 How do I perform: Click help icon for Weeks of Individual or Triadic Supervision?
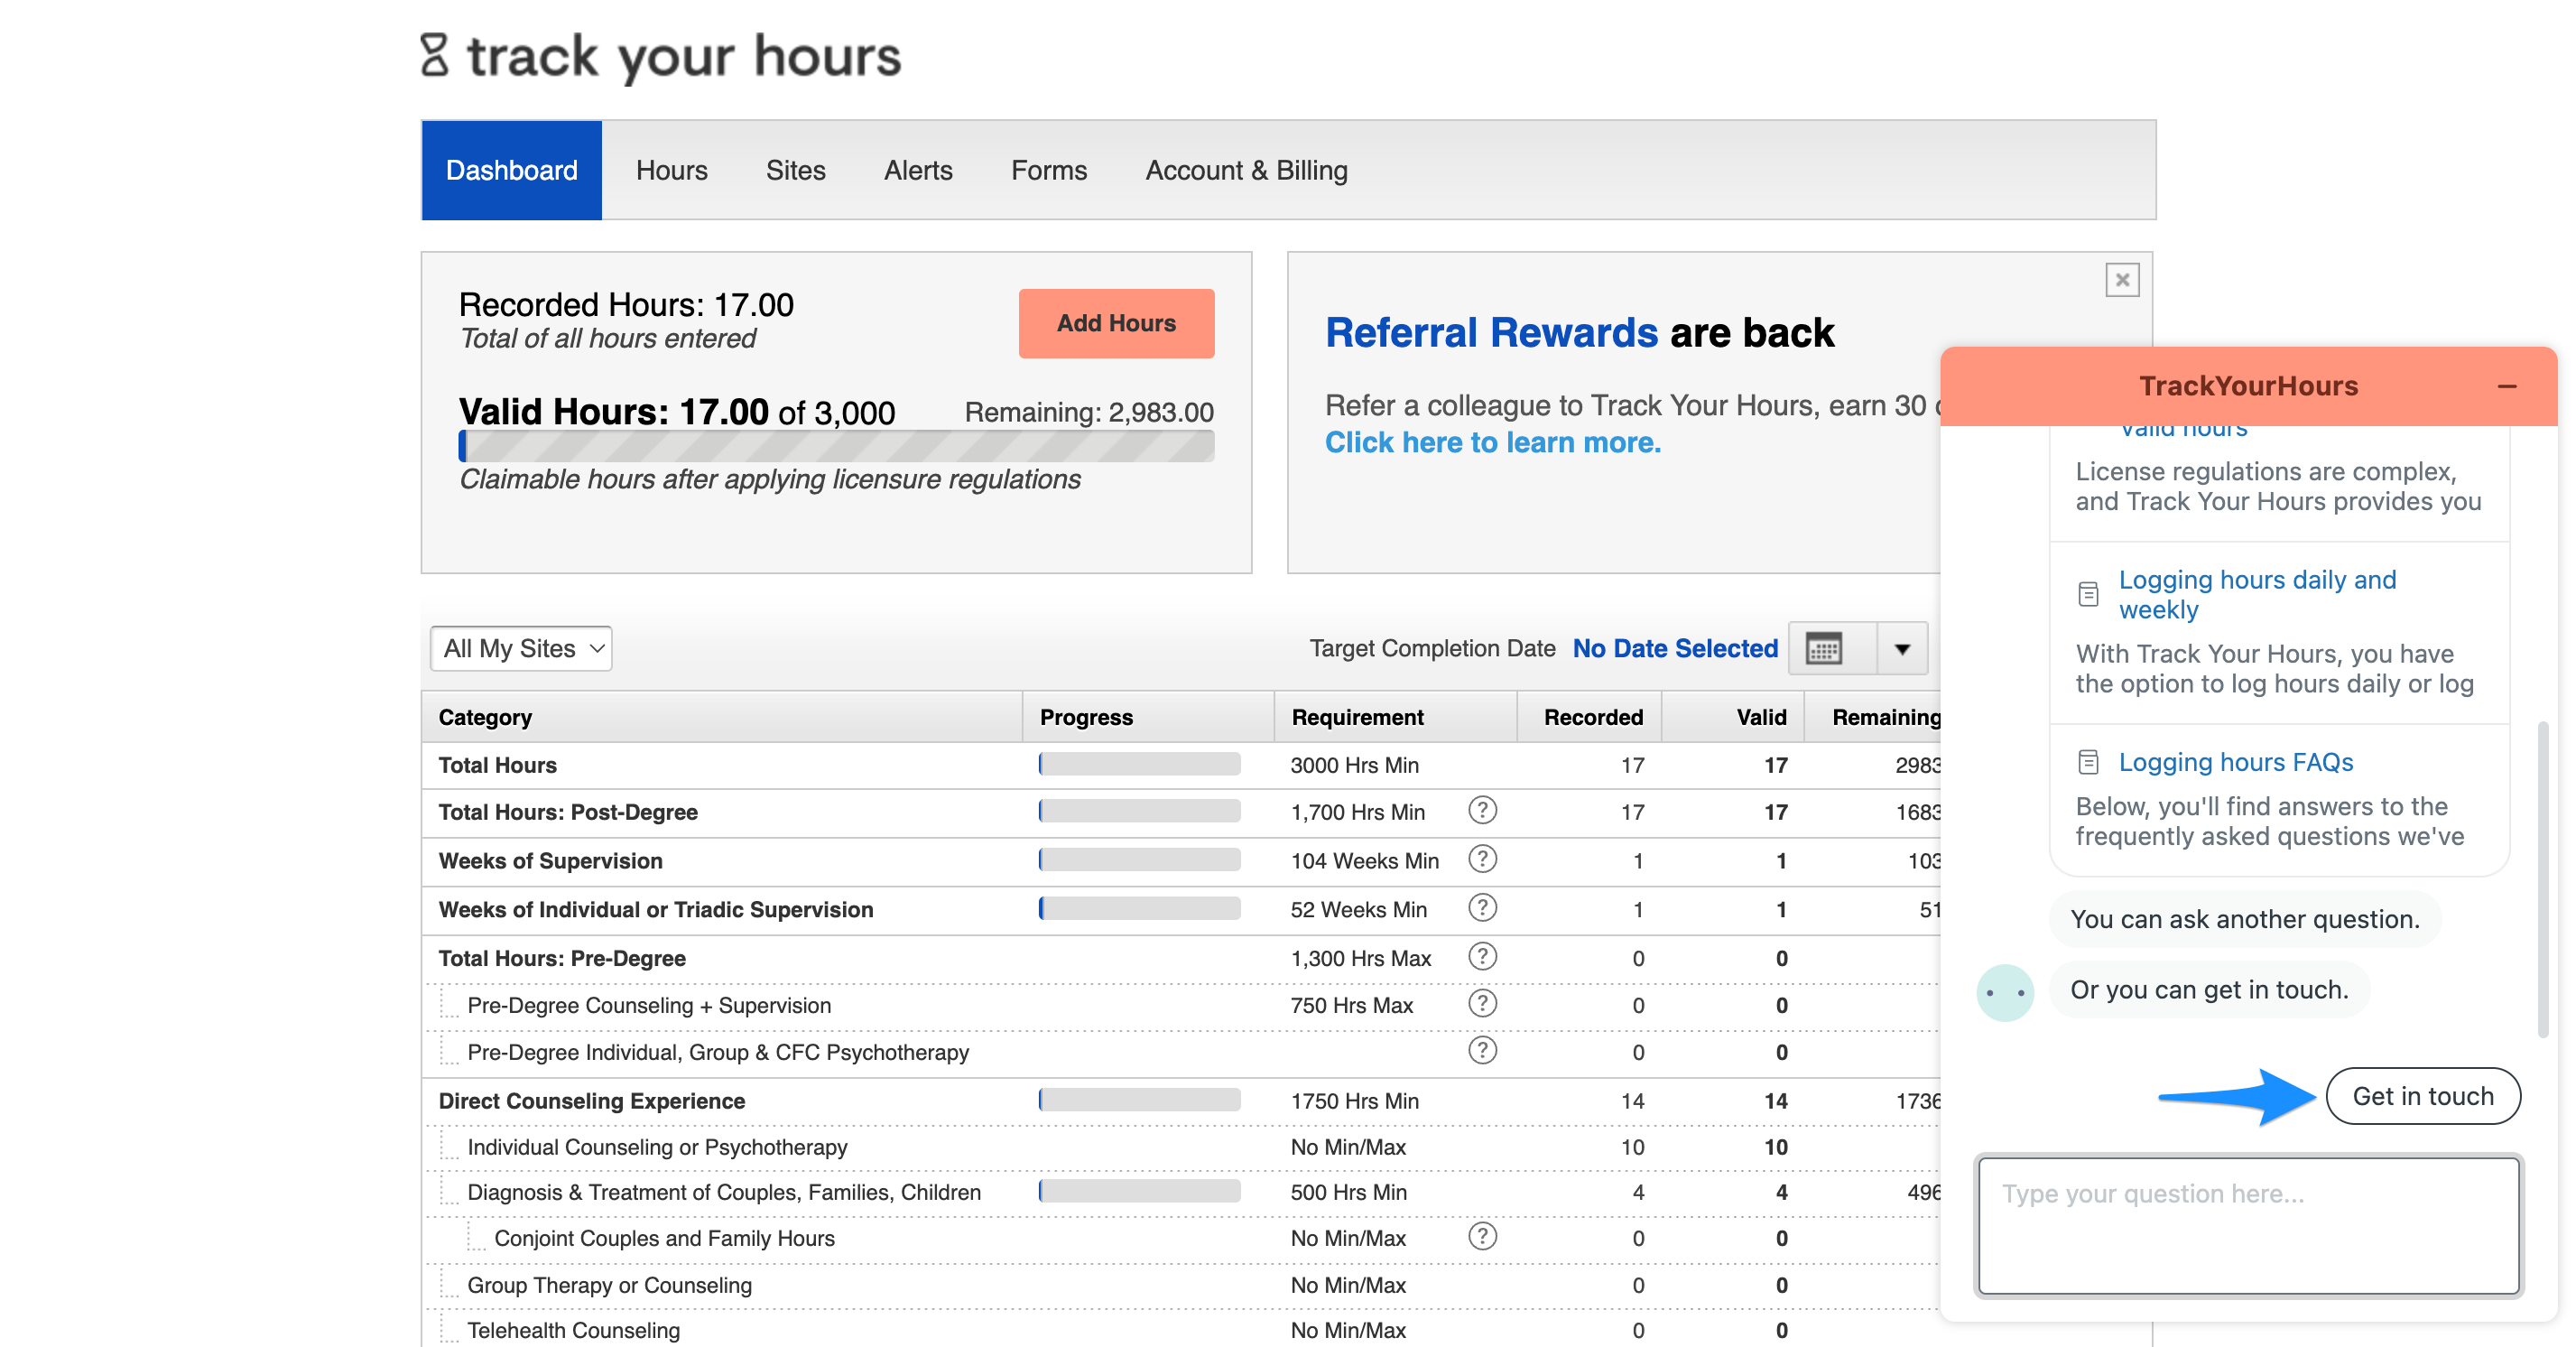point(1482,908)
